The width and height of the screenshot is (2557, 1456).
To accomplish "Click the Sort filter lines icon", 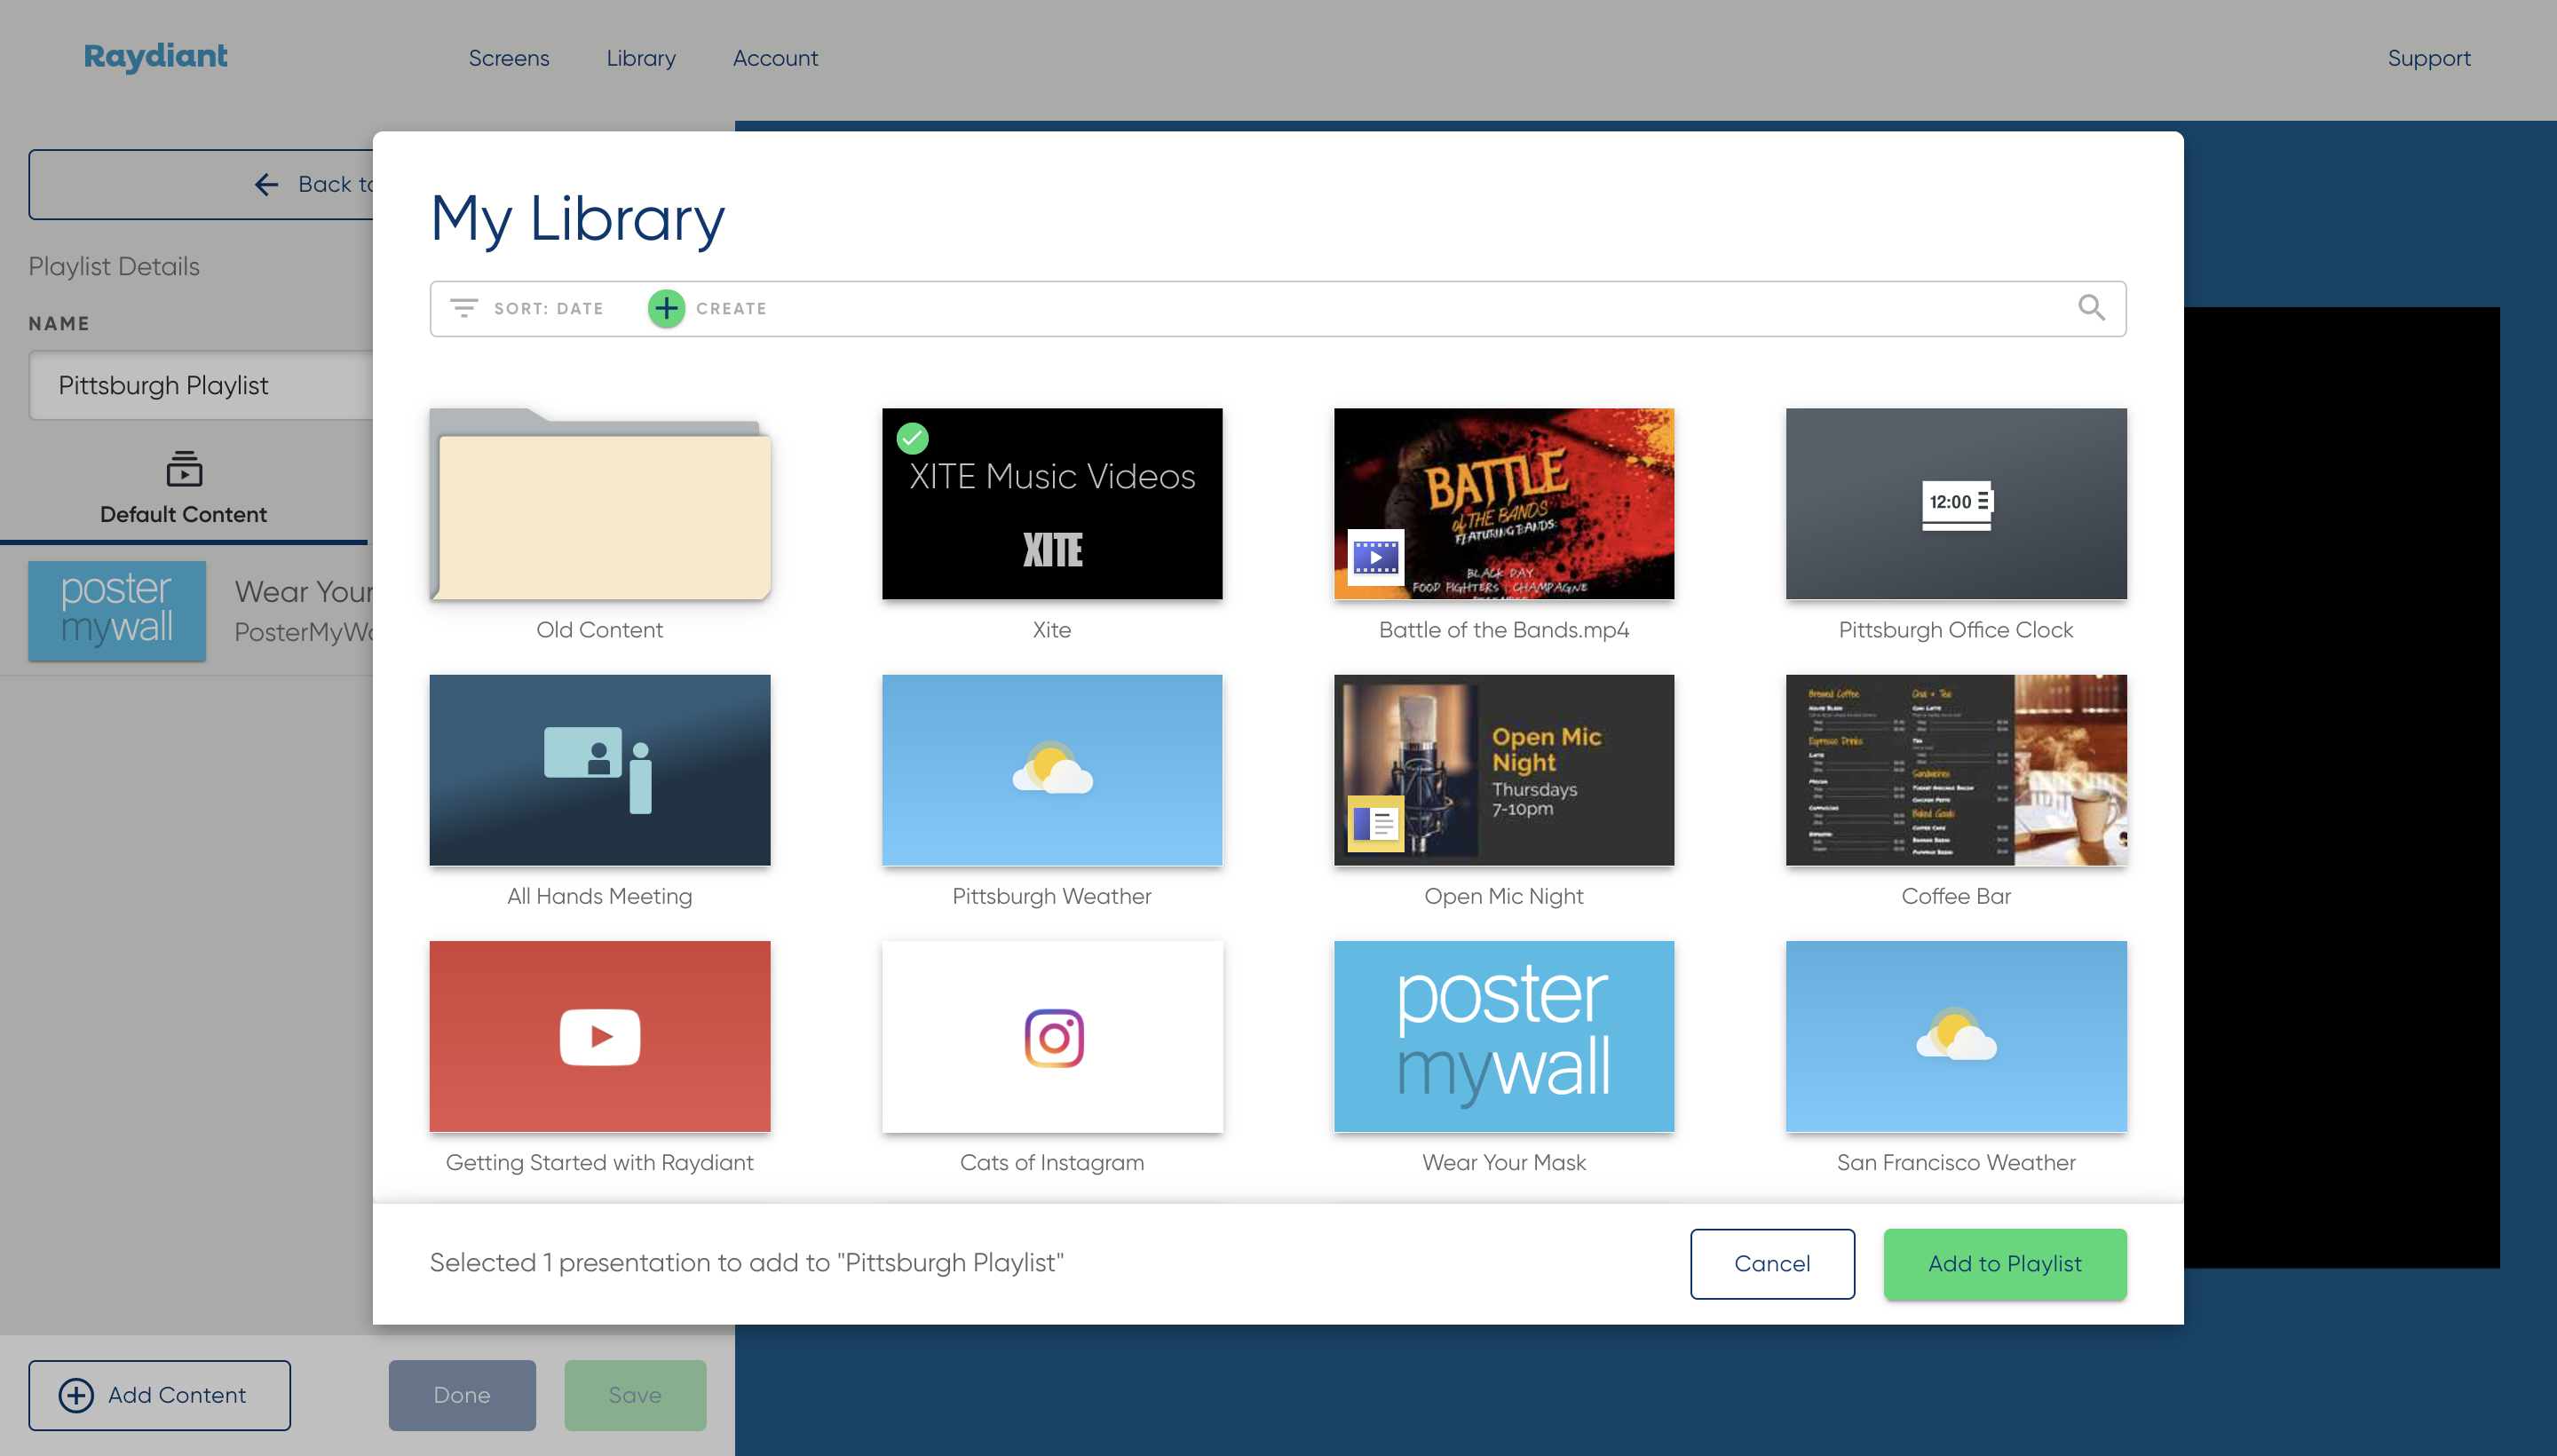I will pos(463,308).
